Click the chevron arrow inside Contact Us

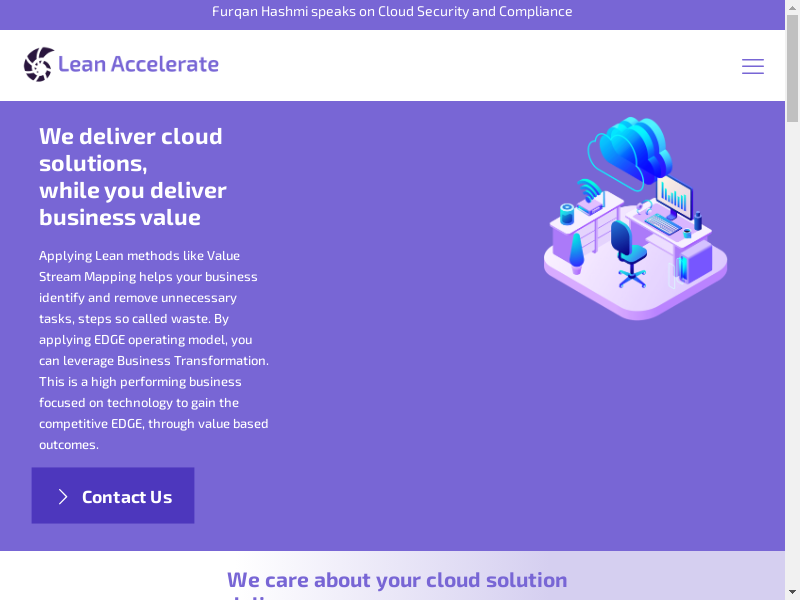coord(63,497)
